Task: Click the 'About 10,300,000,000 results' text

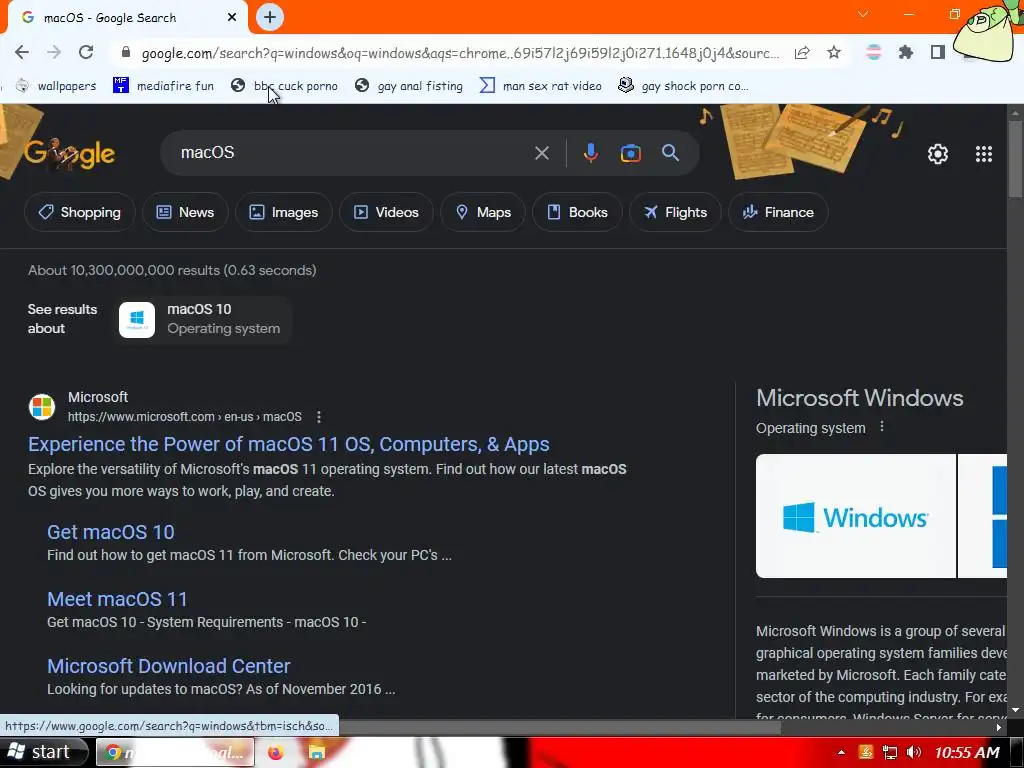Action: click(x=172, y=270)
